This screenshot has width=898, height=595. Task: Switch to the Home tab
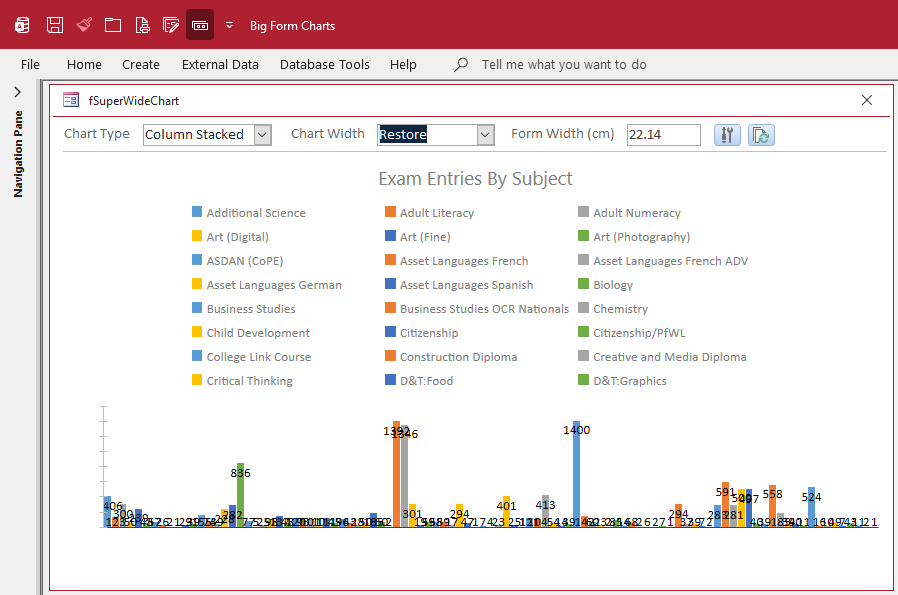pos(84,65)
